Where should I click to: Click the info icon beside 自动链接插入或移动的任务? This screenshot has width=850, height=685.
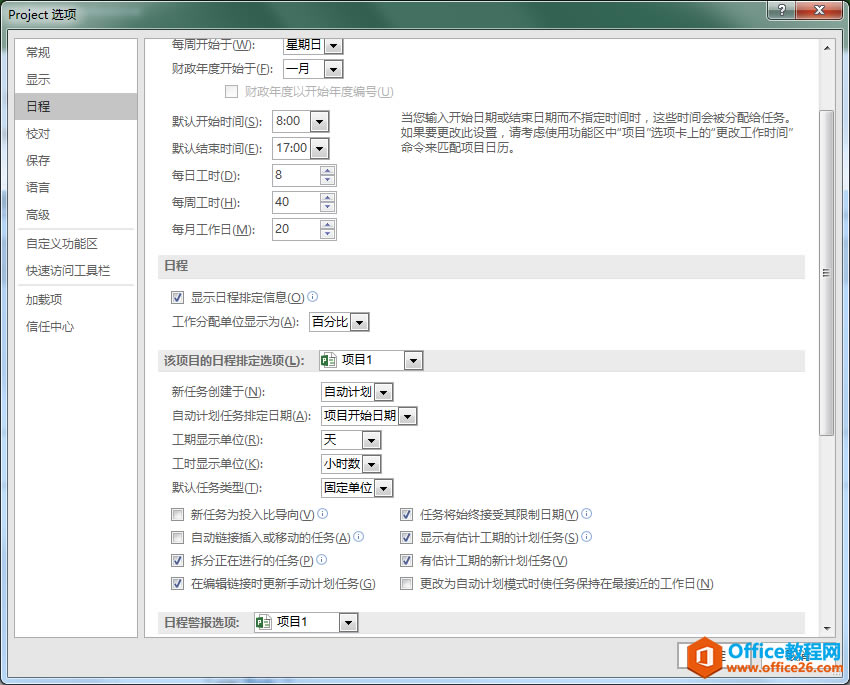(x=358, y=537)
